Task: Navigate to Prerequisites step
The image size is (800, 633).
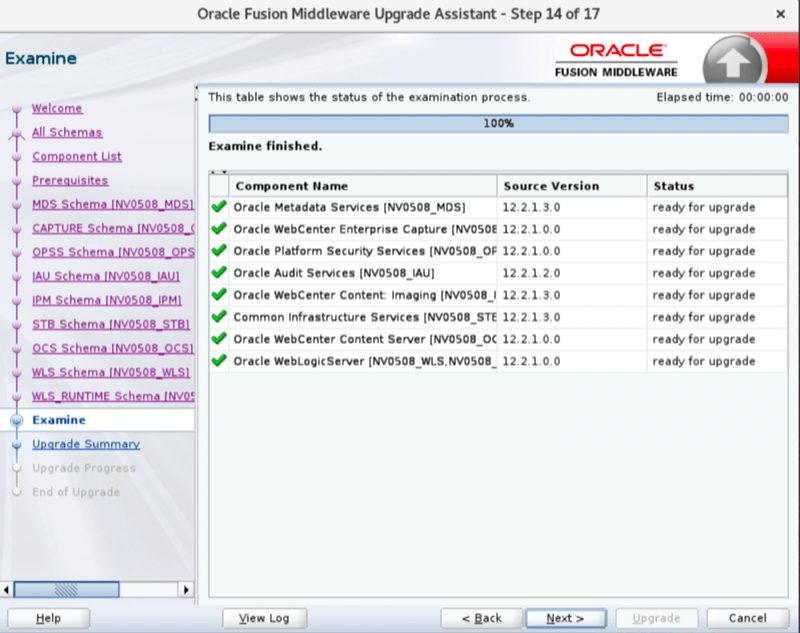Action: pyautogui.click(x=70, y=180)
